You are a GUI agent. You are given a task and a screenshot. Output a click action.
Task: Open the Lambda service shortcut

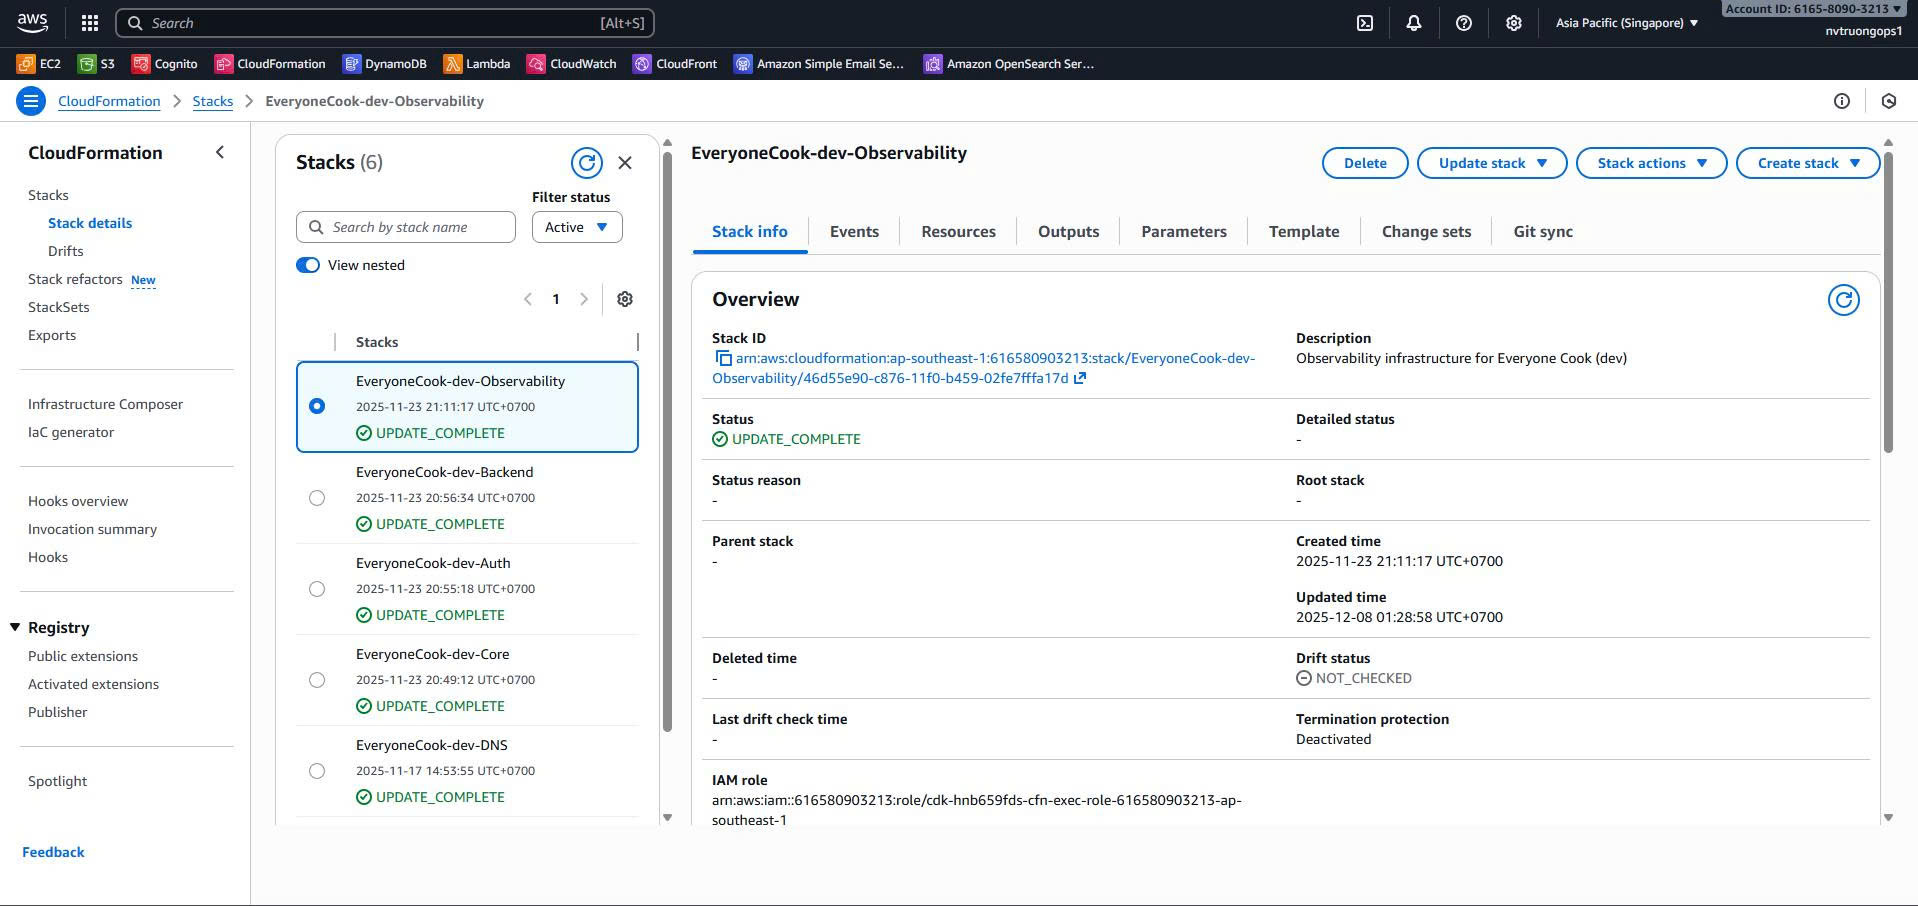[x=477, y=64]
